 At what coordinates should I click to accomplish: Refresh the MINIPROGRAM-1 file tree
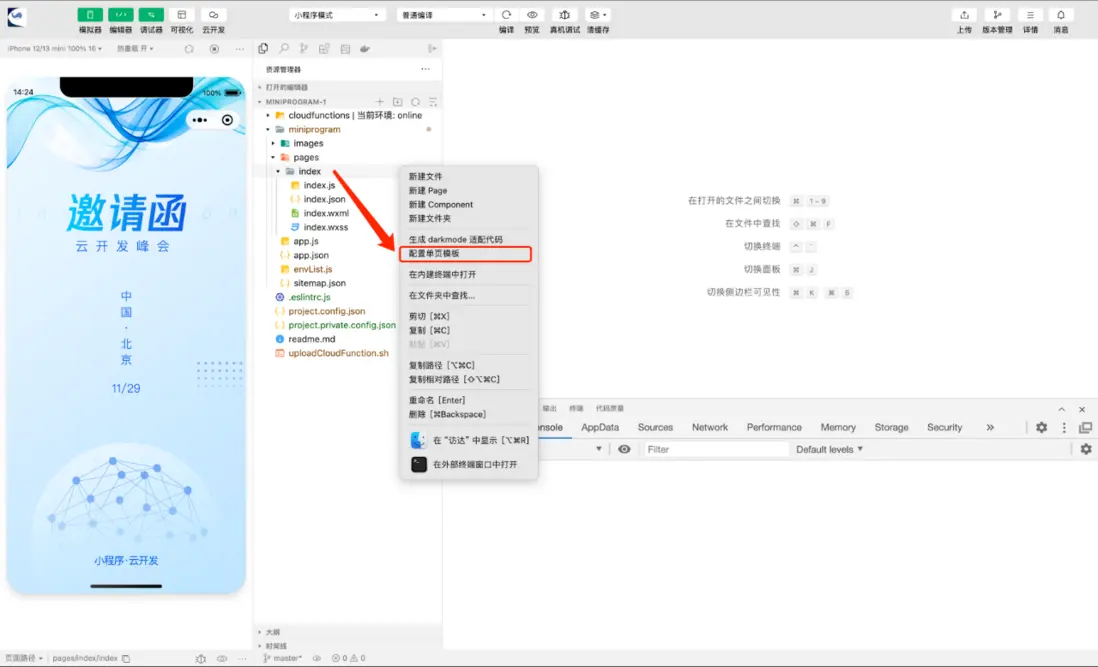coord(415,101)
